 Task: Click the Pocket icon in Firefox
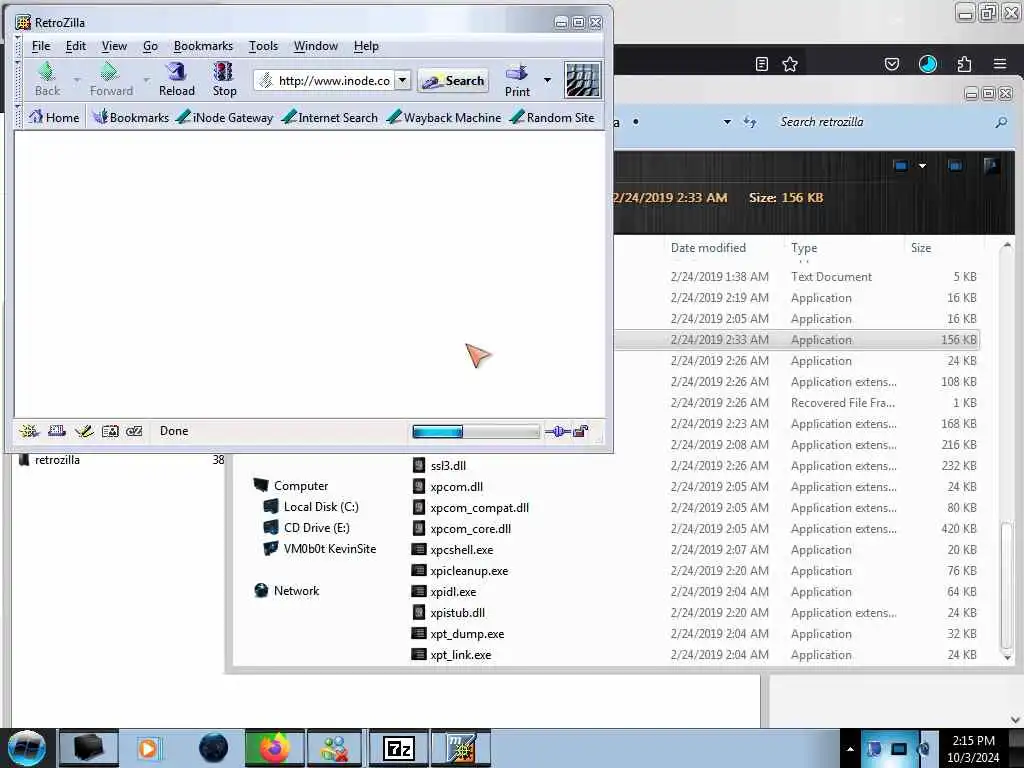click(x=892, y=64)
